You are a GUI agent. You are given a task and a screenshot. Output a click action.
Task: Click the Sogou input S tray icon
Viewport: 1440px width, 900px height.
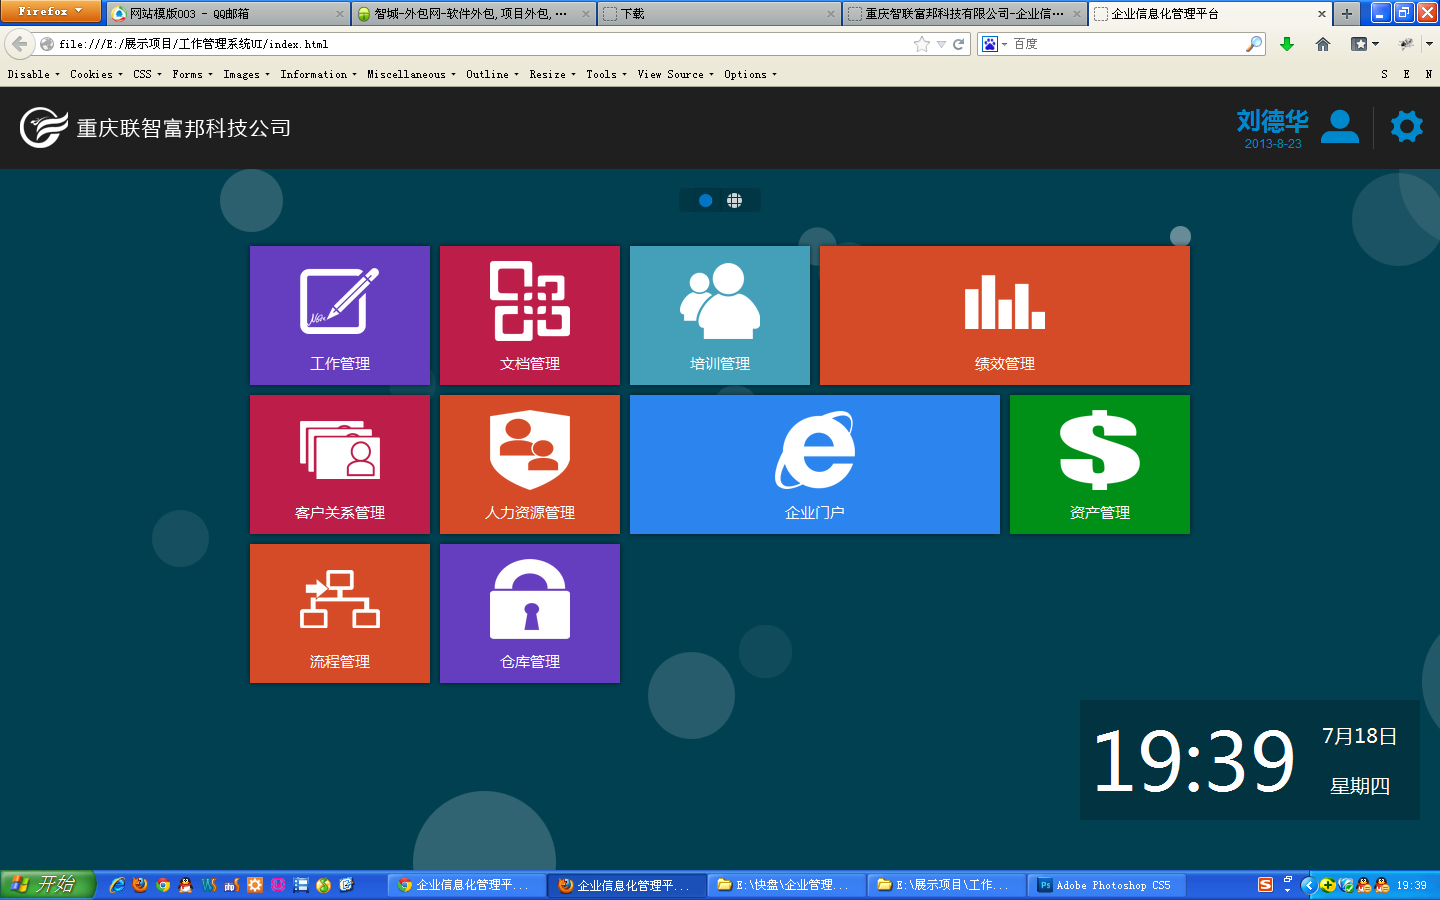tap(1265, 885)
